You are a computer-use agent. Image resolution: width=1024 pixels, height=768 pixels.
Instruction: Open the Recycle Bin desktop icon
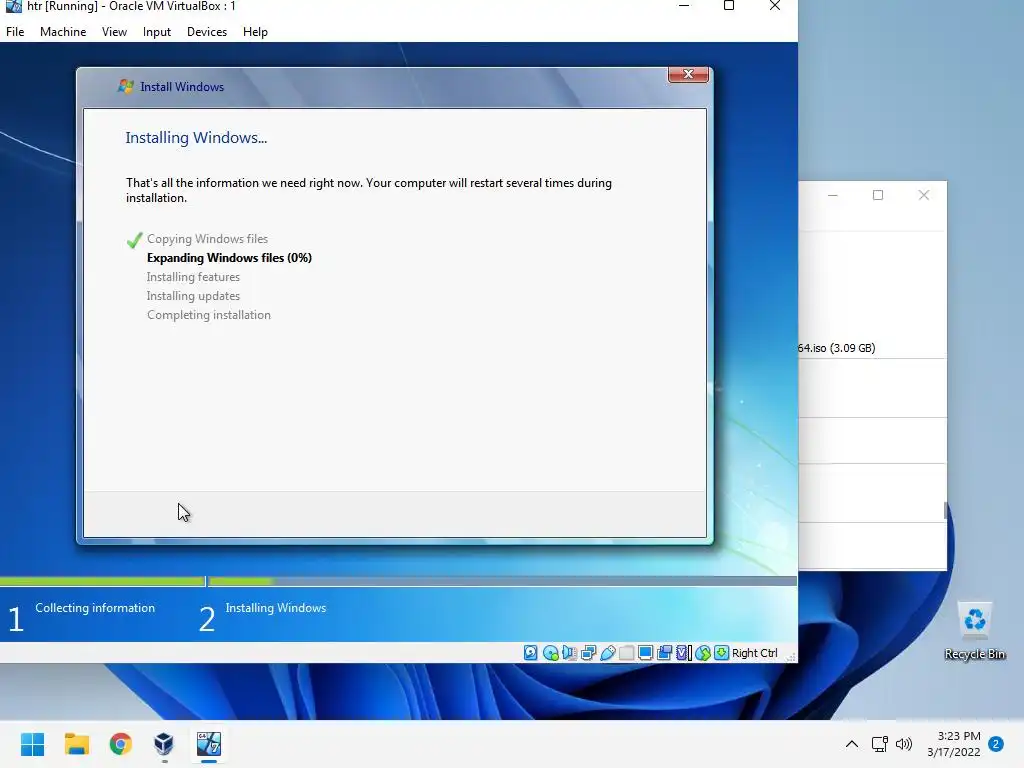[x=975, y=631]
